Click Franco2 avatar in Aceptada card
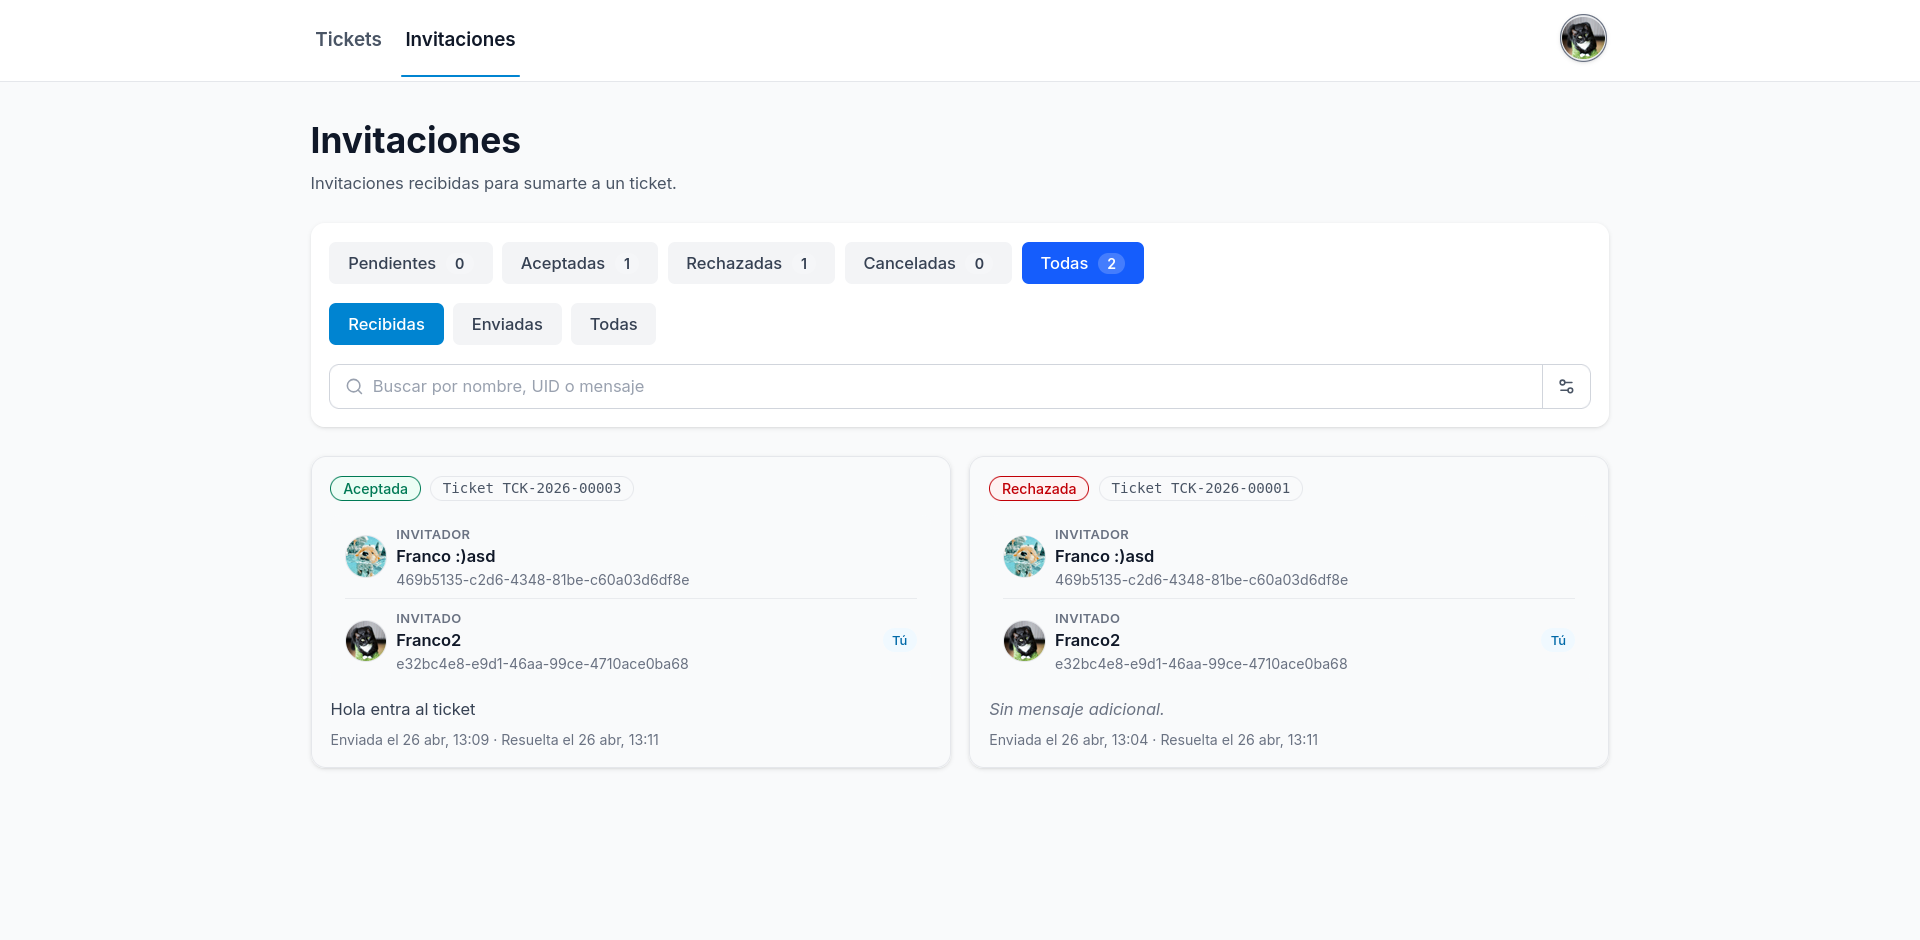 point(366,640)
